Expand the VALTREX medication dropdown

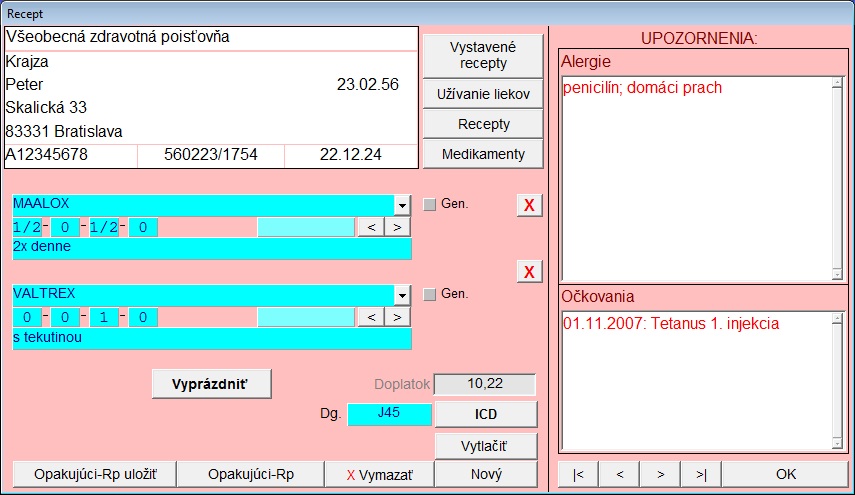click(402, 295)
